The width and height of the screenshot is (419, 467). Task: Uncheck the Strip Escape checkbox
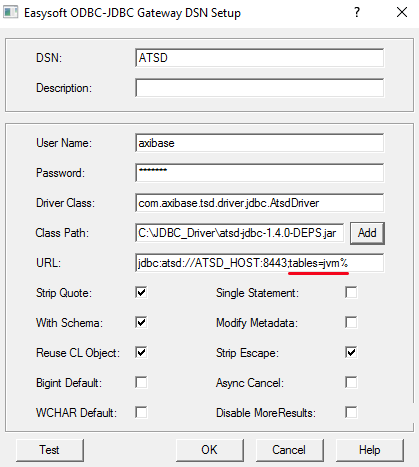point(351,353)
